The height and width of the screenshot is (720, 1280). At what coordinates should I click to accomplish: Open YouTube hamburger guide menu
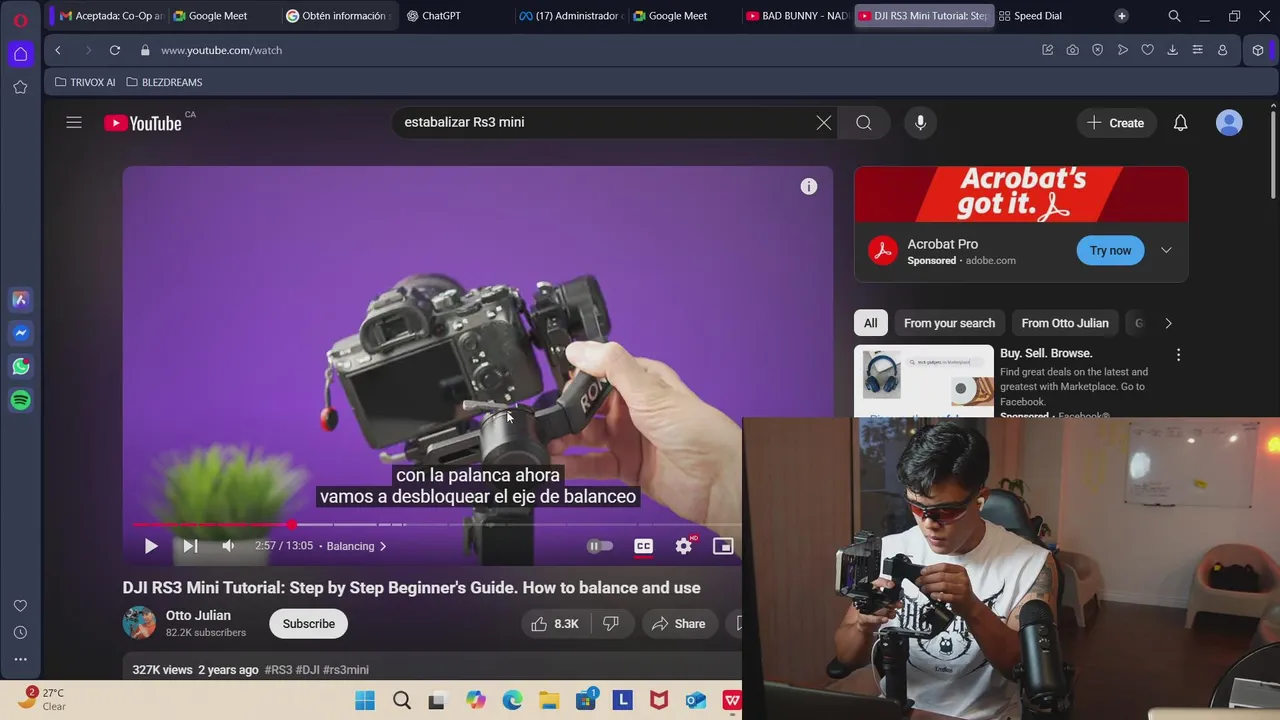(74, 123)
